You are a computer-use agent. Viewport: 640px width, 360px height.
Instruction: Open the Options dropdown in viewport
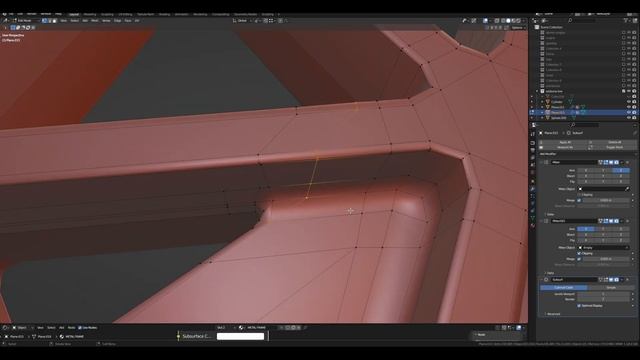(518, 28)
